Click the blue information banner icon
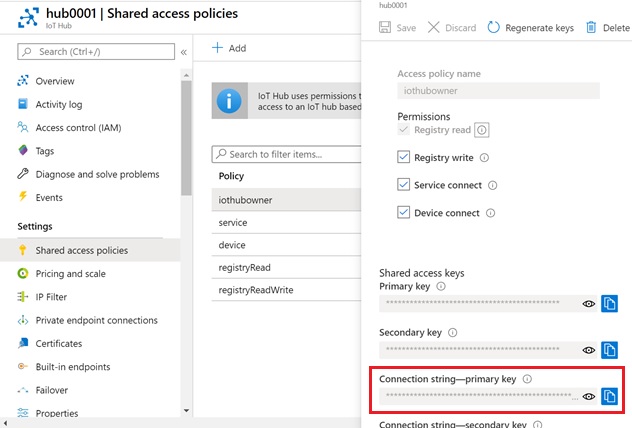Screen dimensions: 632x428 point(229,101)
